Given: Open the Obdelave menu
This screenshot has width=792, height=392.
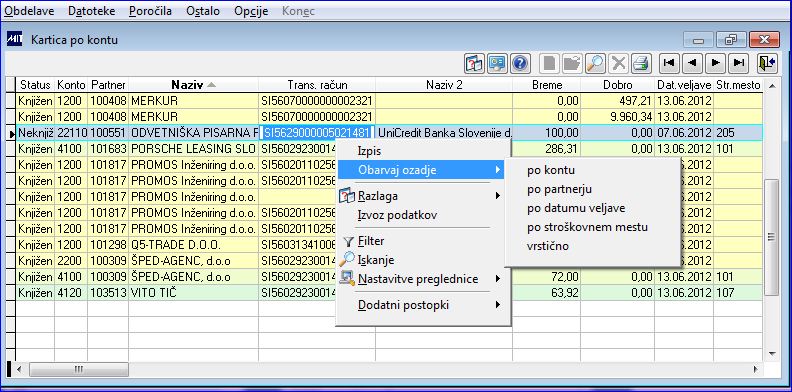Looking at the screenshot, I should point(29,11).
